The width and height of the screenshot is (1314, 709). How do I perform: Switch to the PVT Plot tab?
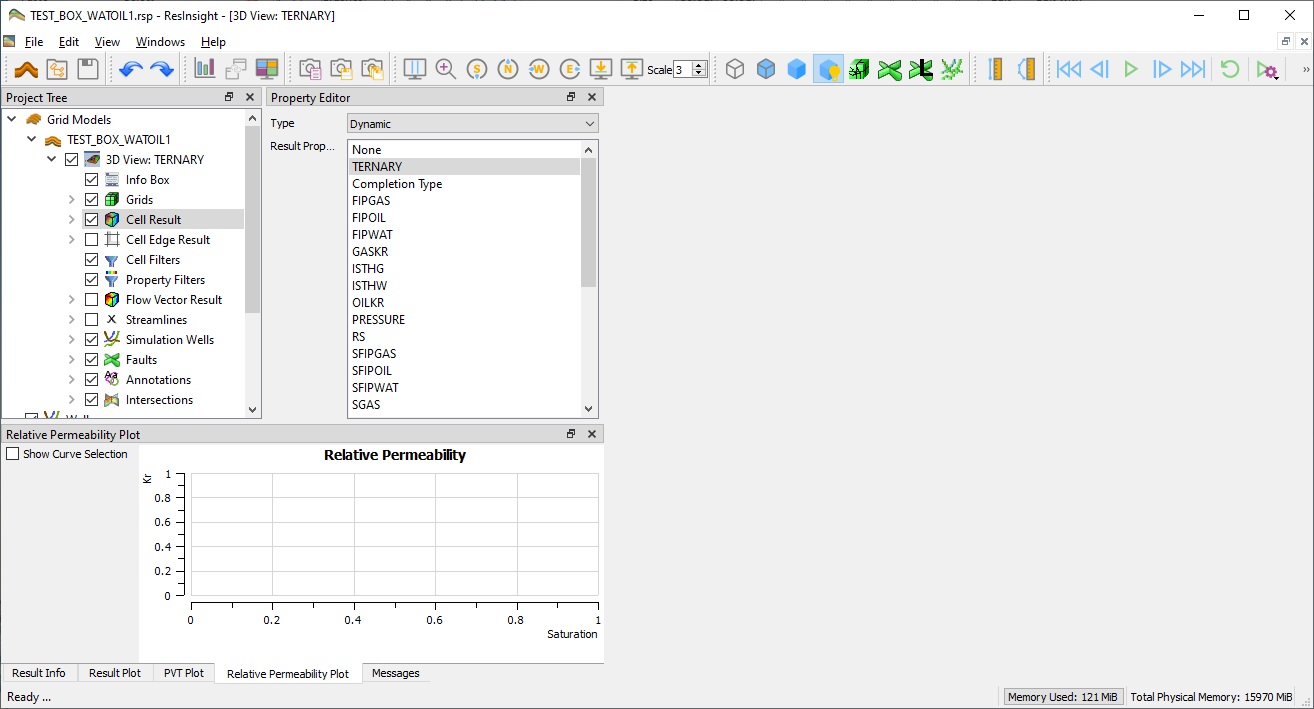tap(183, 673)
